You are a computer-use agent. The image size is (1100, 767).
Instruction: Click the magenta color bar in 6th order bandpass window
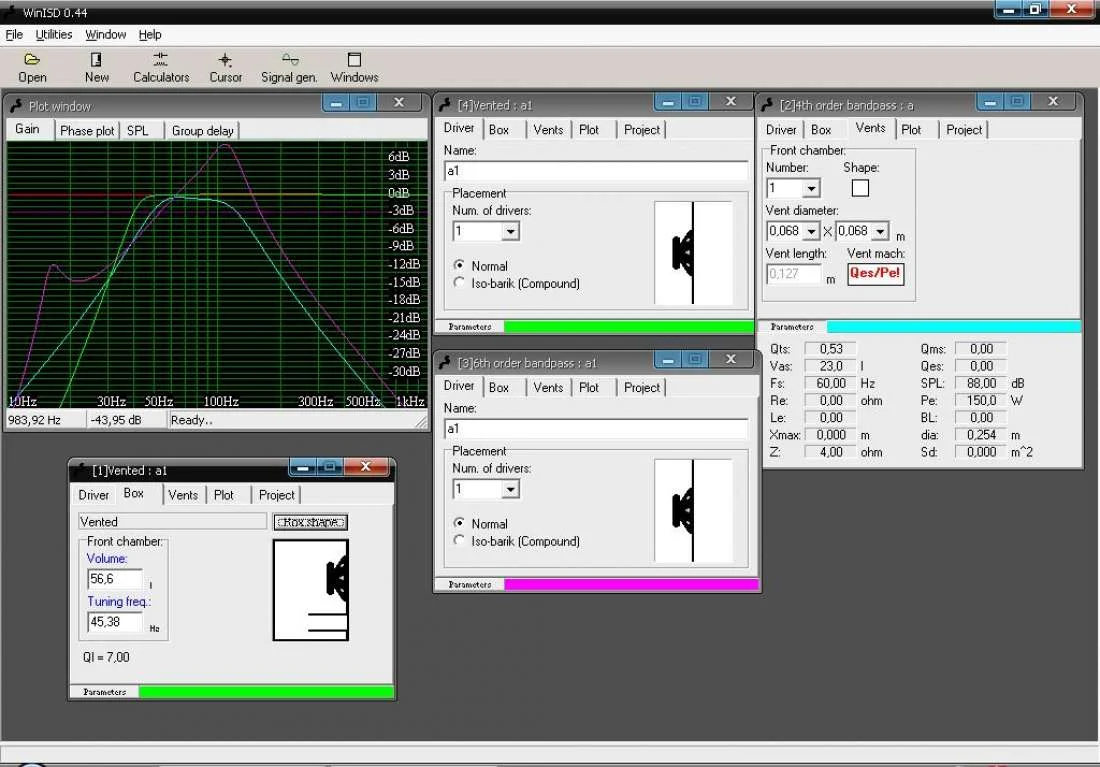coord(630,585)
